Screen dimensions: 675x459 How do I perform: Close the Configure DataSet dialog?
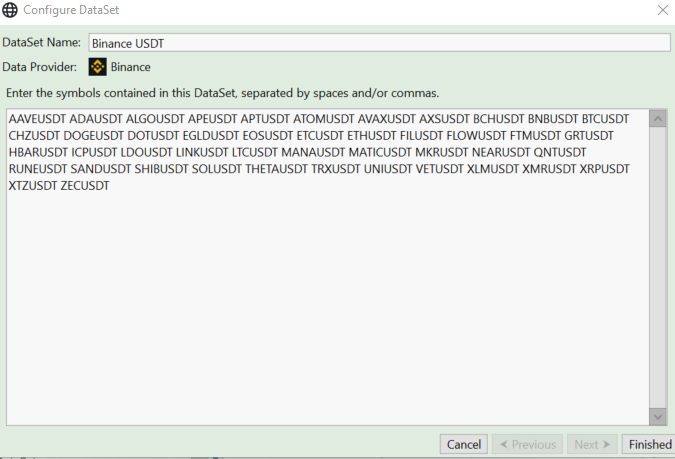point(662,10)
